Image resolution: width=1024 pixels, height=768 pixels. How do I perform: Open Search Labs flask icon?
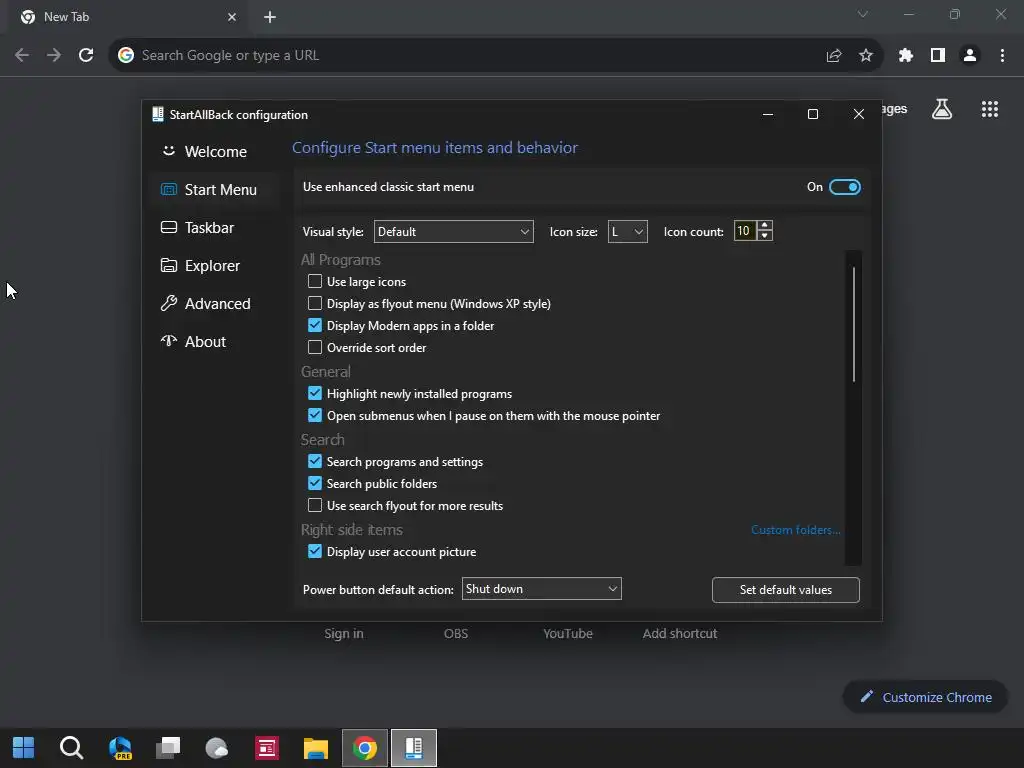[x=942, y=109]
